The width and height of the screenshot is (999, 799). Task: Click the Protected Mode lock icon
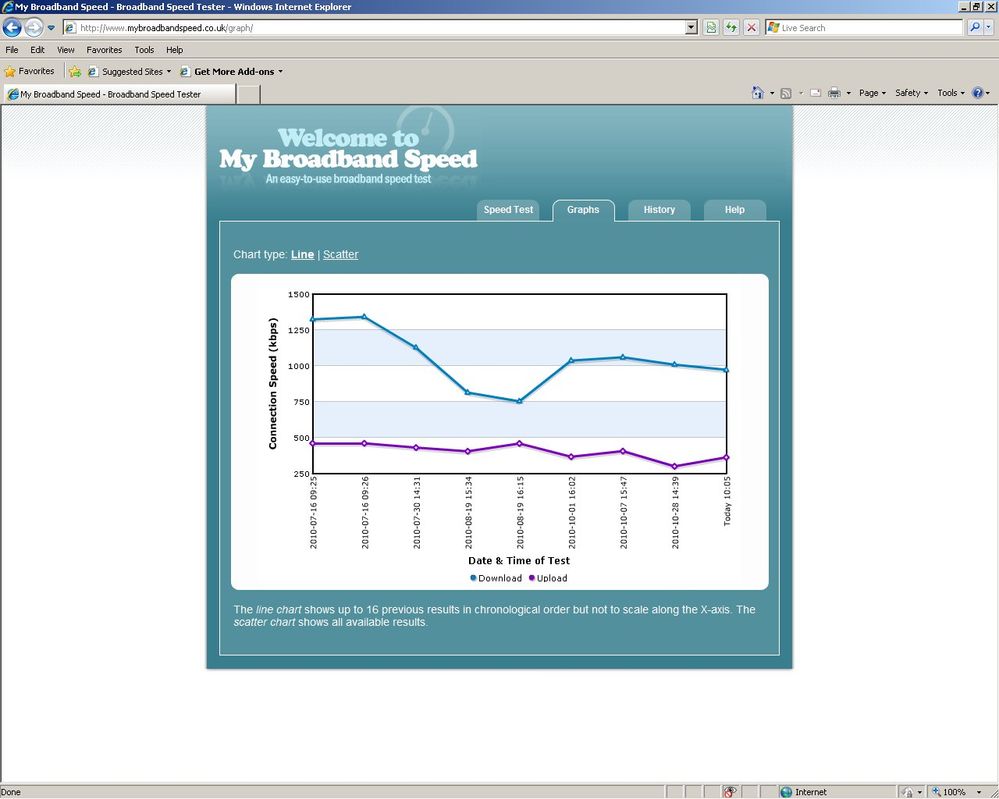coord(907,792)
